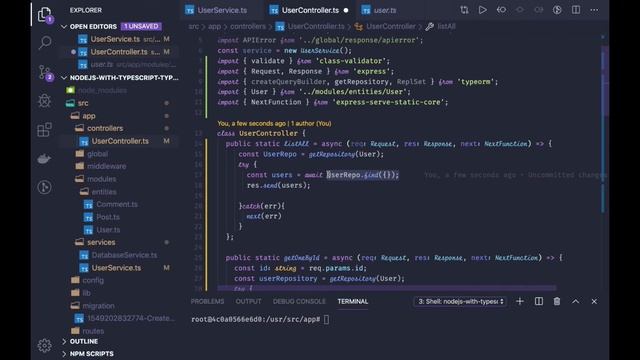Viewport: 640px width, 360px height.
Task: Expand the routes folder
Action: pyautogui.click(x=93, y=331)
